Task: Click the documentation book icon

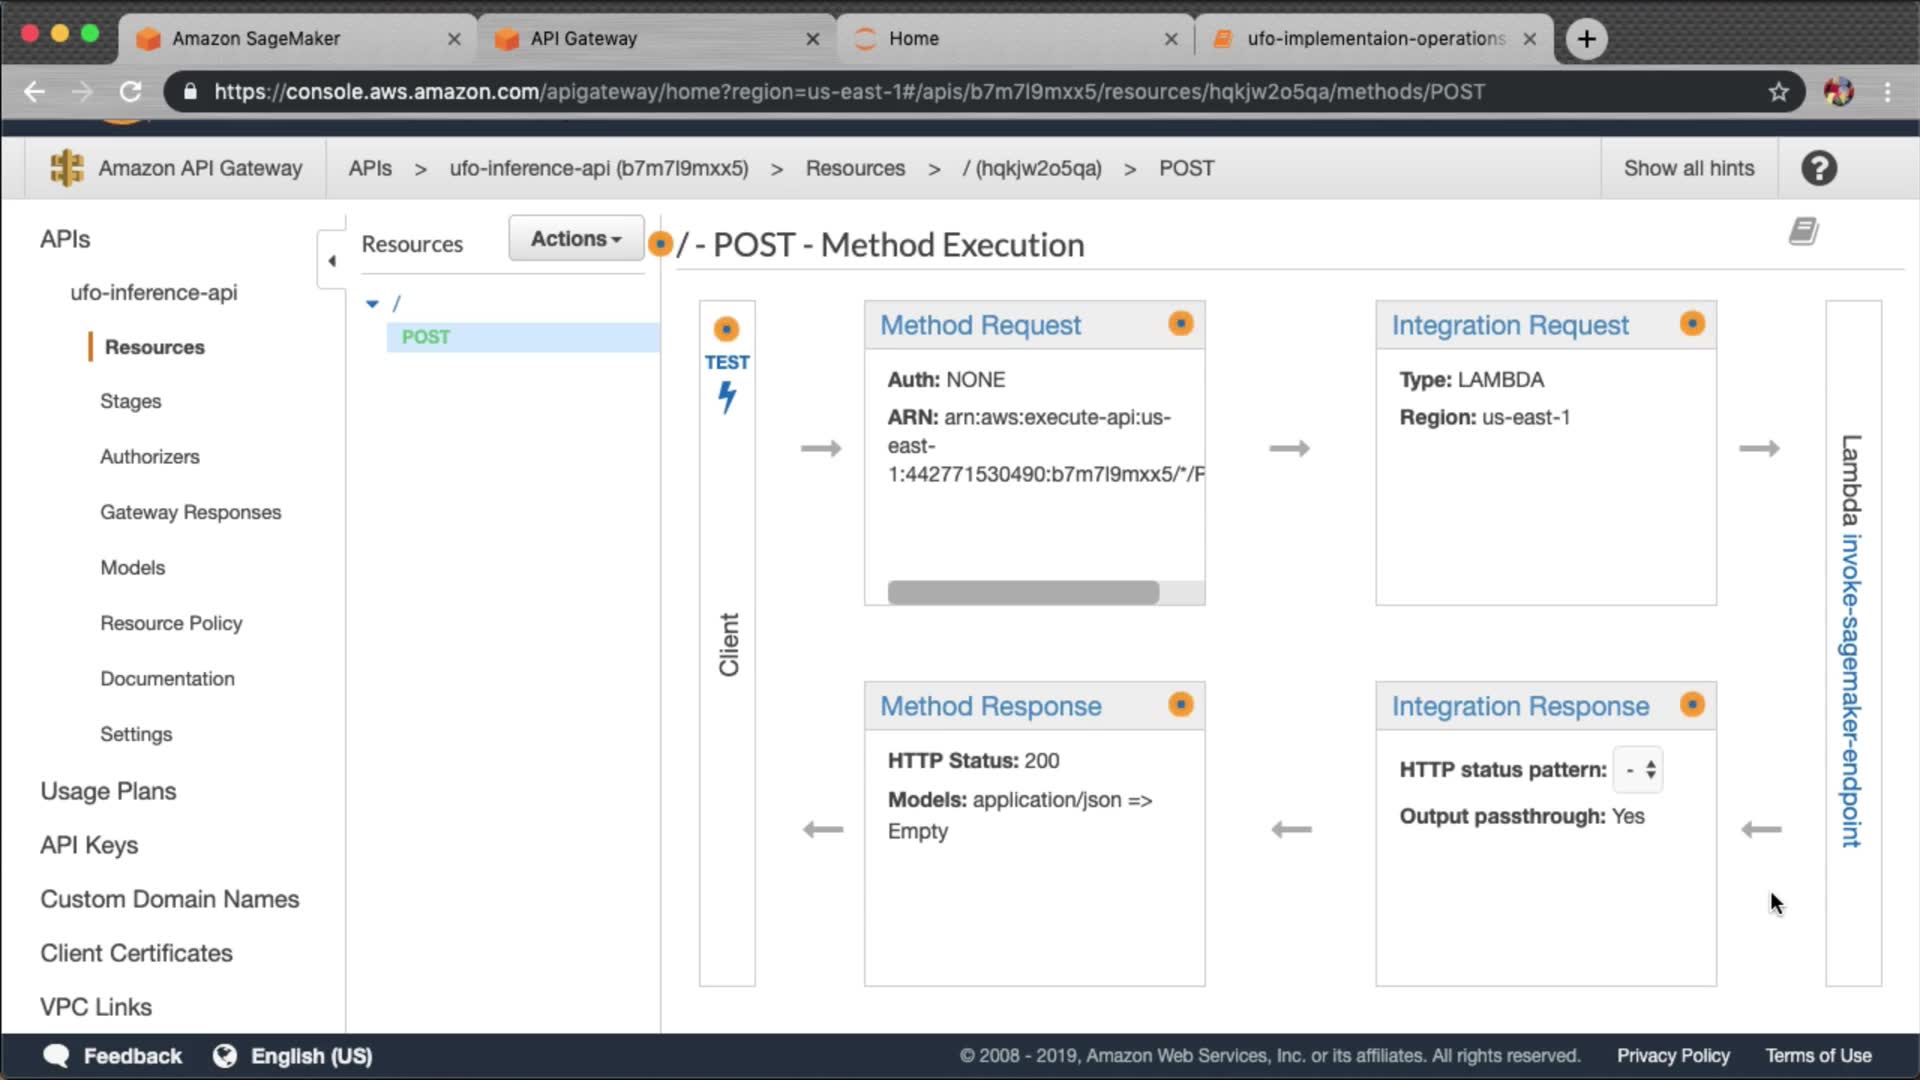Action: pyautogui.click(x=1803, y=232)
